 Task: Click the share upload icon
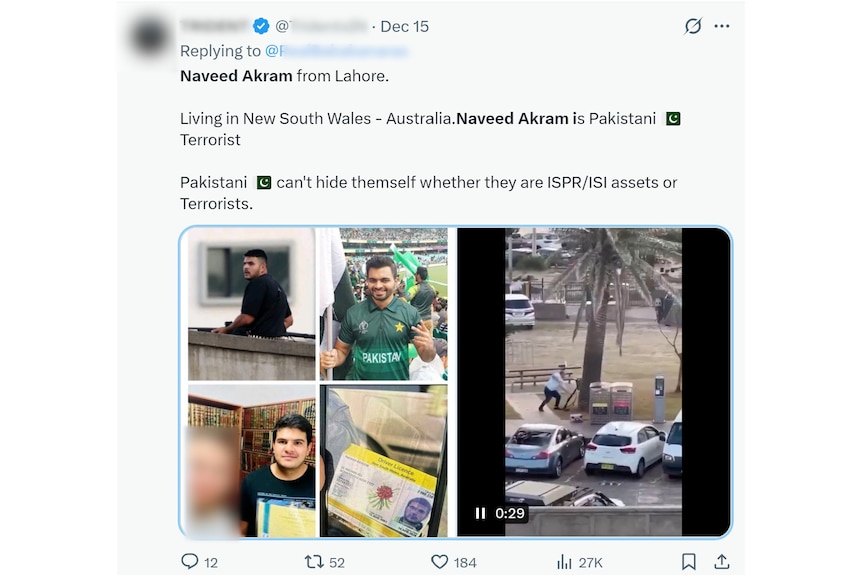tap(721, 561)
